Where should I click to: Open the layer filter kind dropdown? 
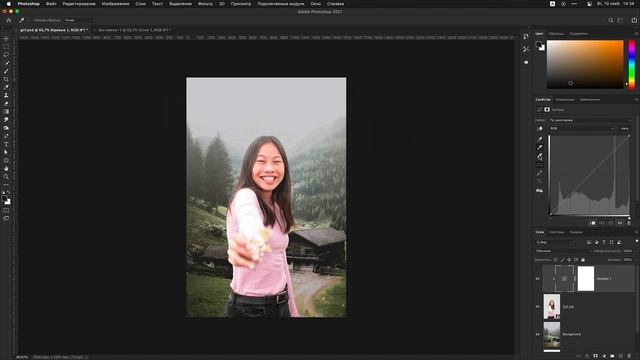click(x=555, y=242)
